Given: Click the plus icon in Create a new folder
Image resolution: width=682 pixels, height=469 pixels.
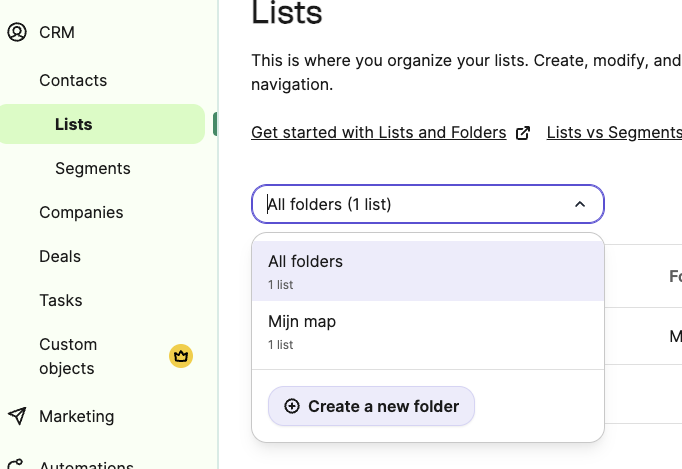Looking at the screenshot, I should click(292, 406).
